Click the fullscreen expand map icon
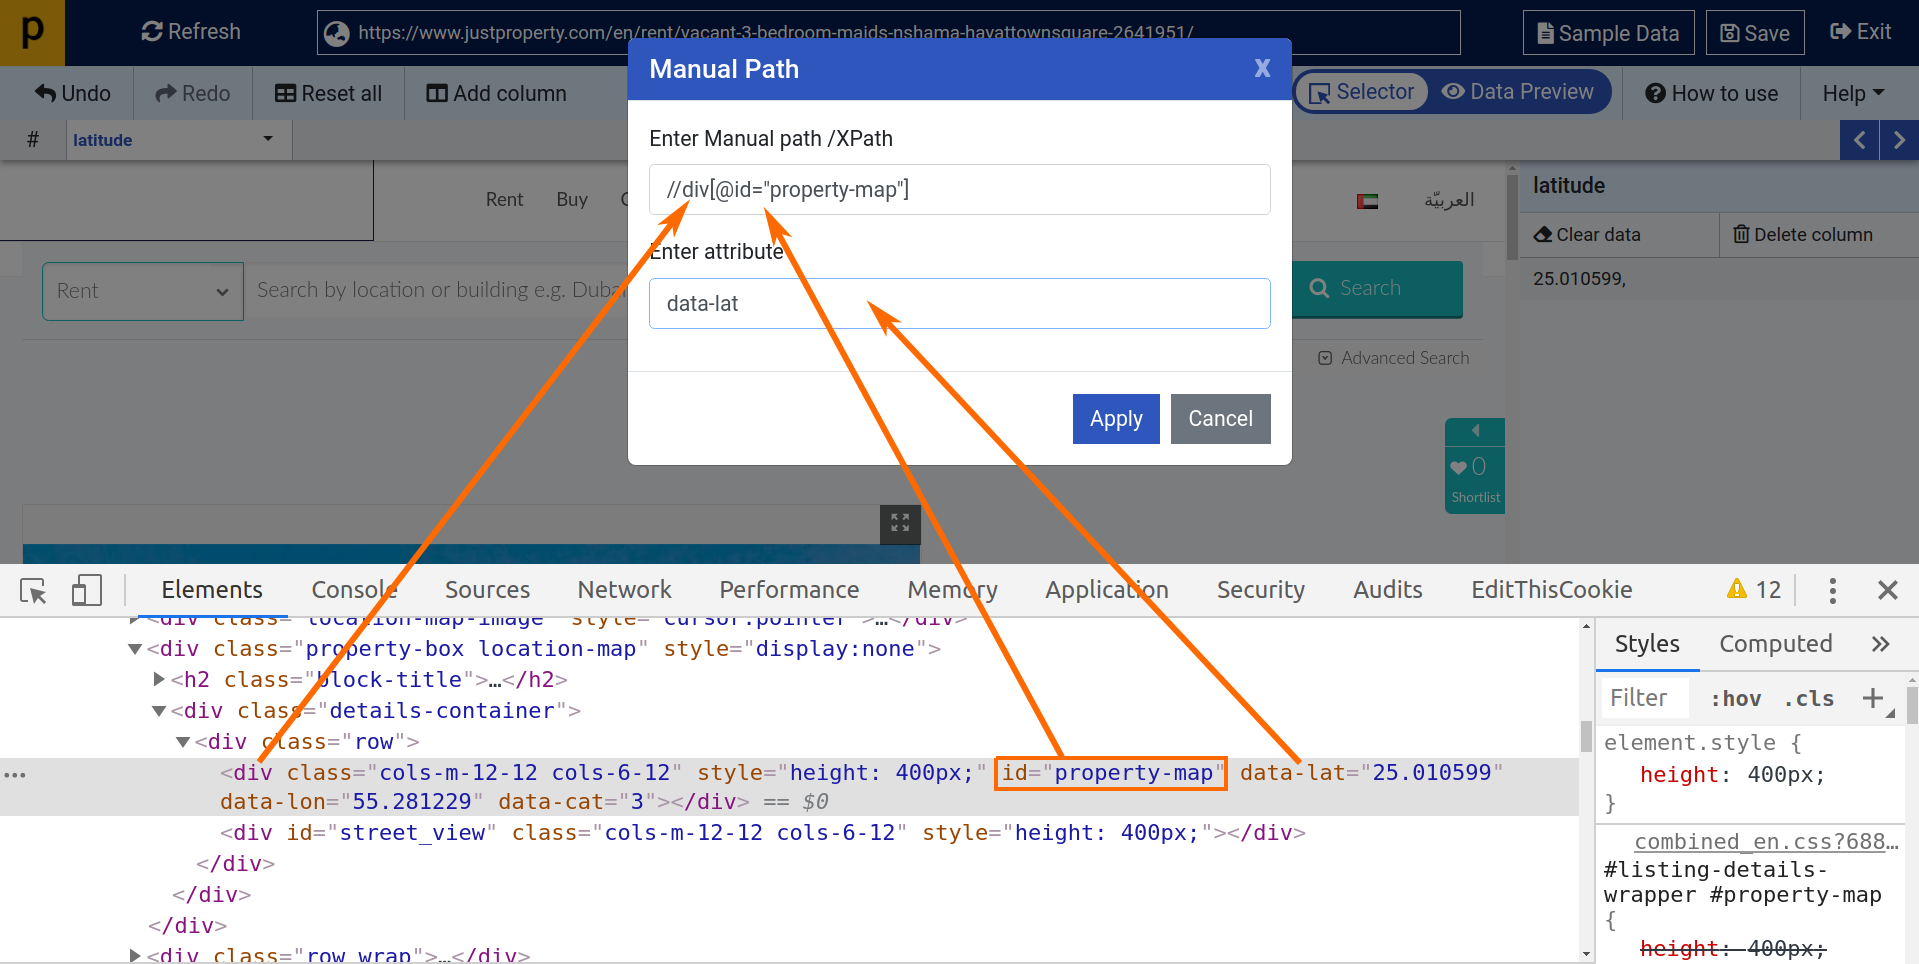 pyautogui.click(x=900, y=523)
